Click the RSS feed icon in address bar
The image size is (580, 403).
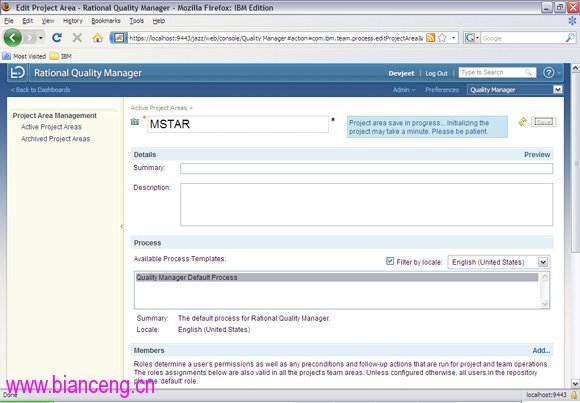coord(431,38)
